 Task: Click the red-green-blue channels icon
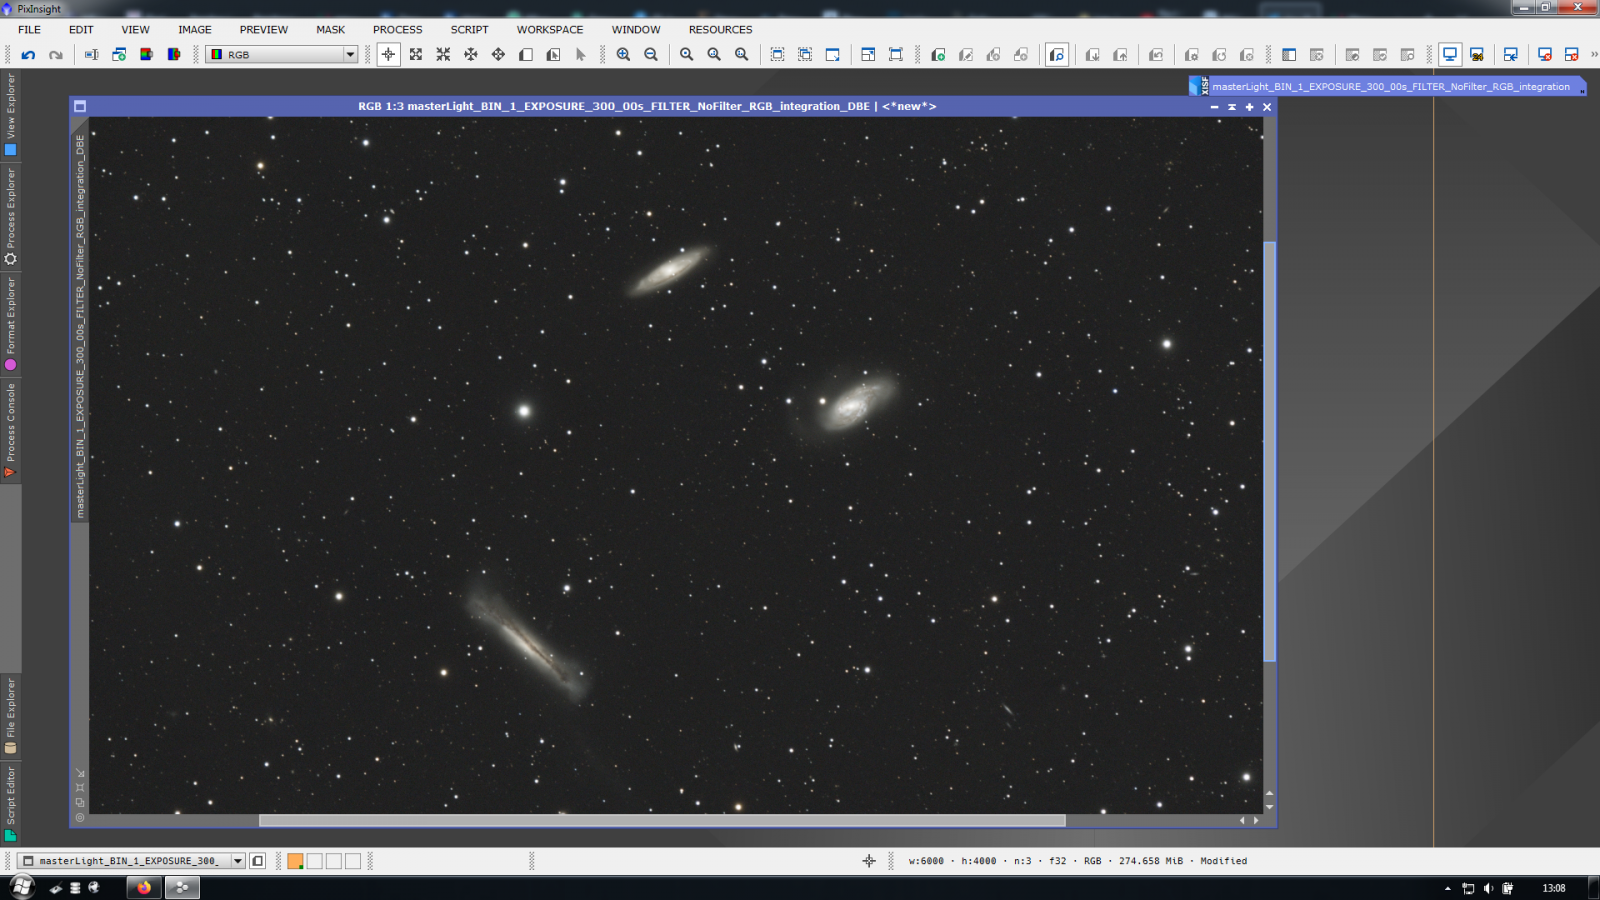[146, 55]
